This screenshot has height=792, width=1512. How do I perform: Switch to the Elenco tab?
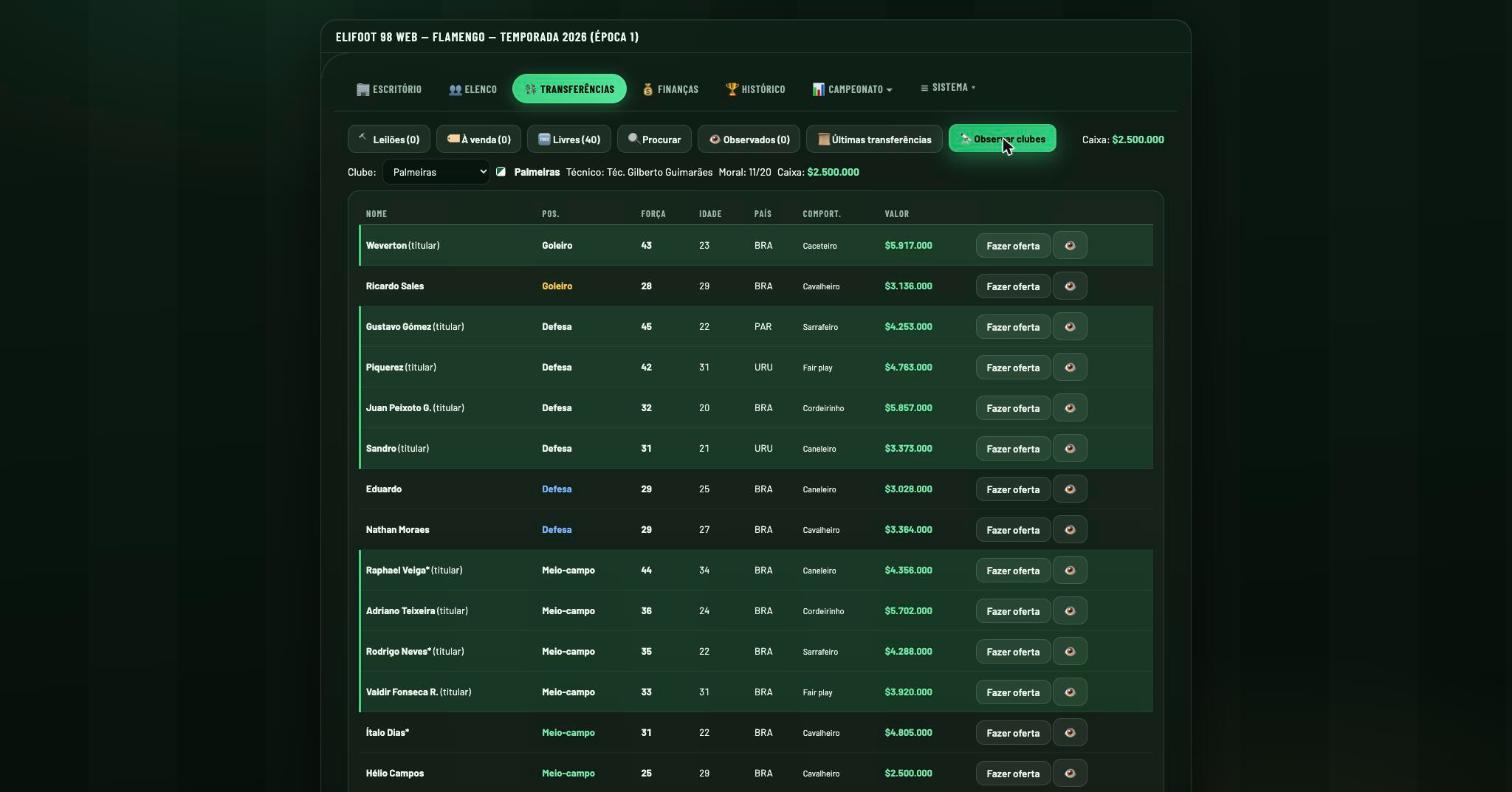click(473, 89)
